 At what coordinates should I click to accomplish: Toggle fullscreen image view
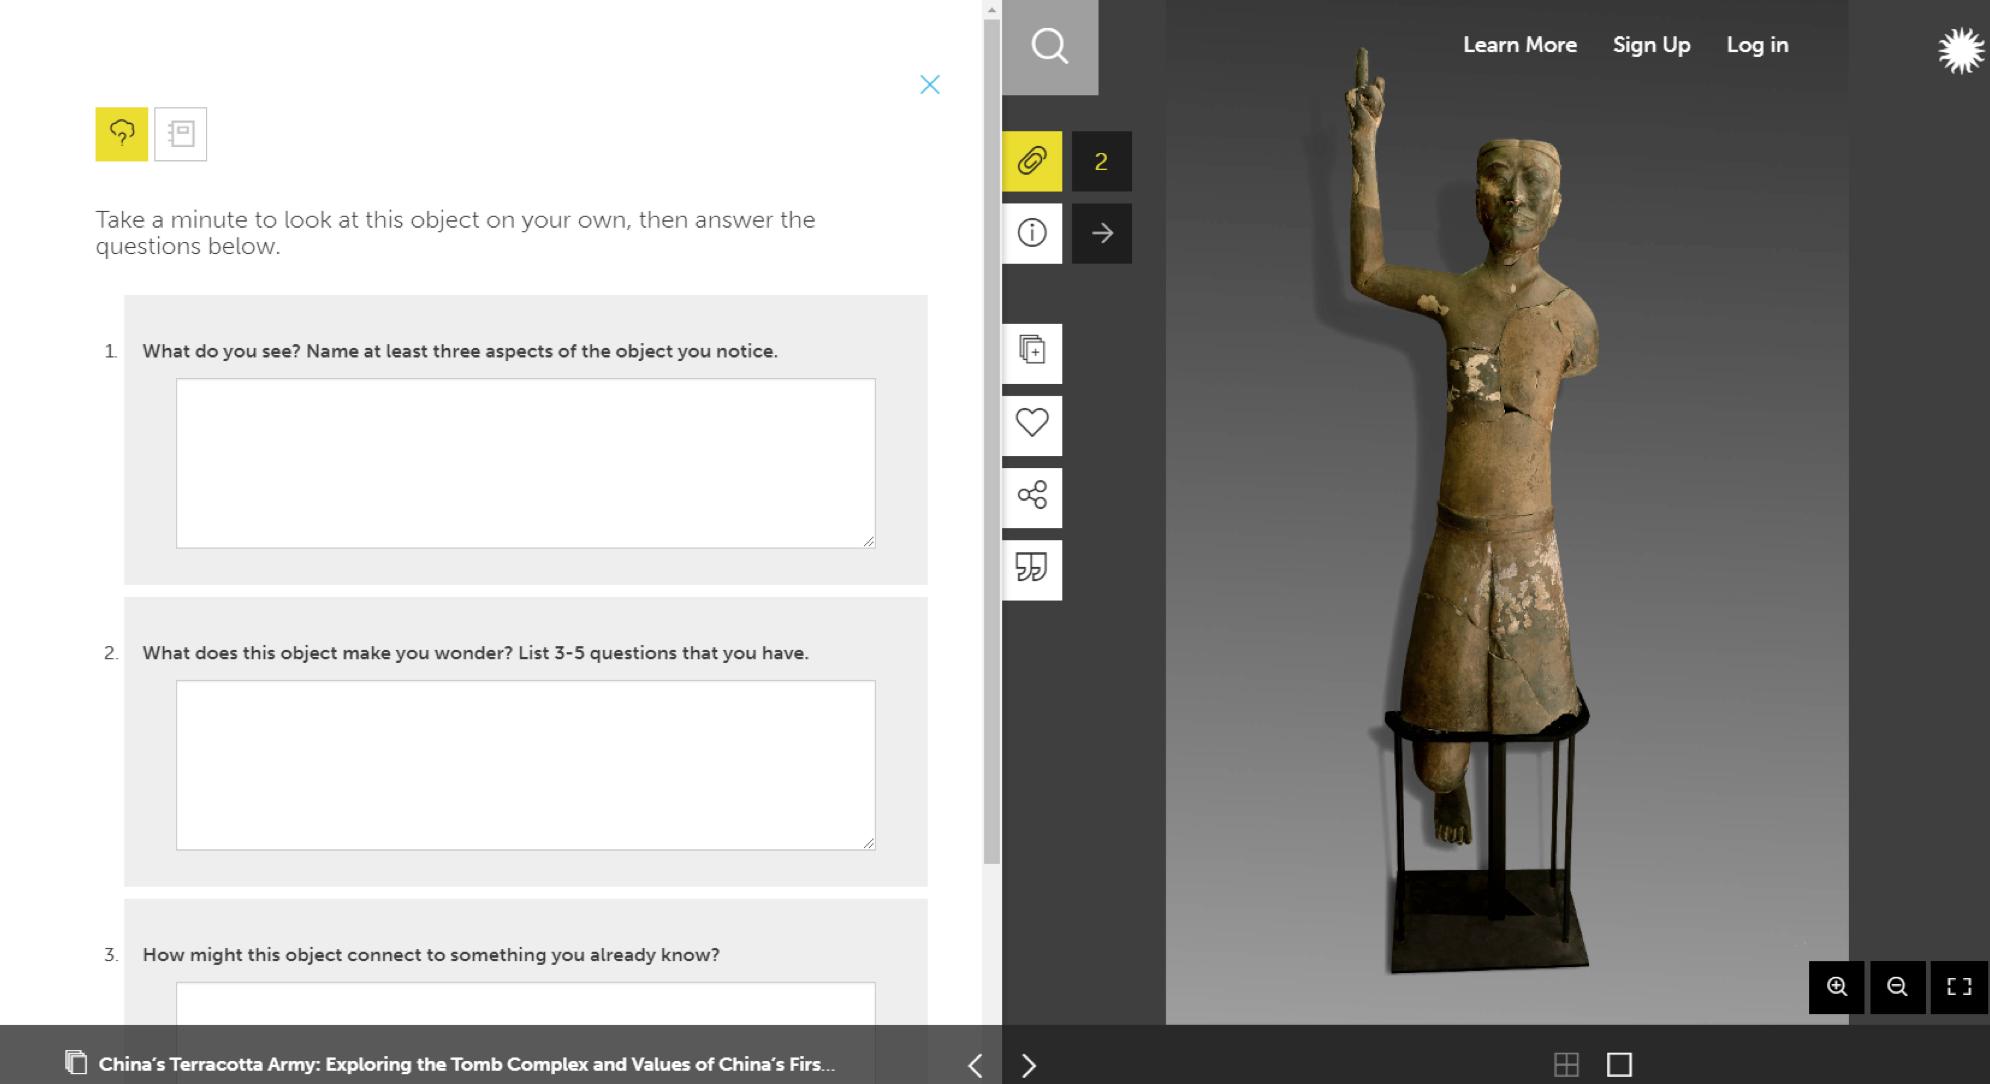1959,987
